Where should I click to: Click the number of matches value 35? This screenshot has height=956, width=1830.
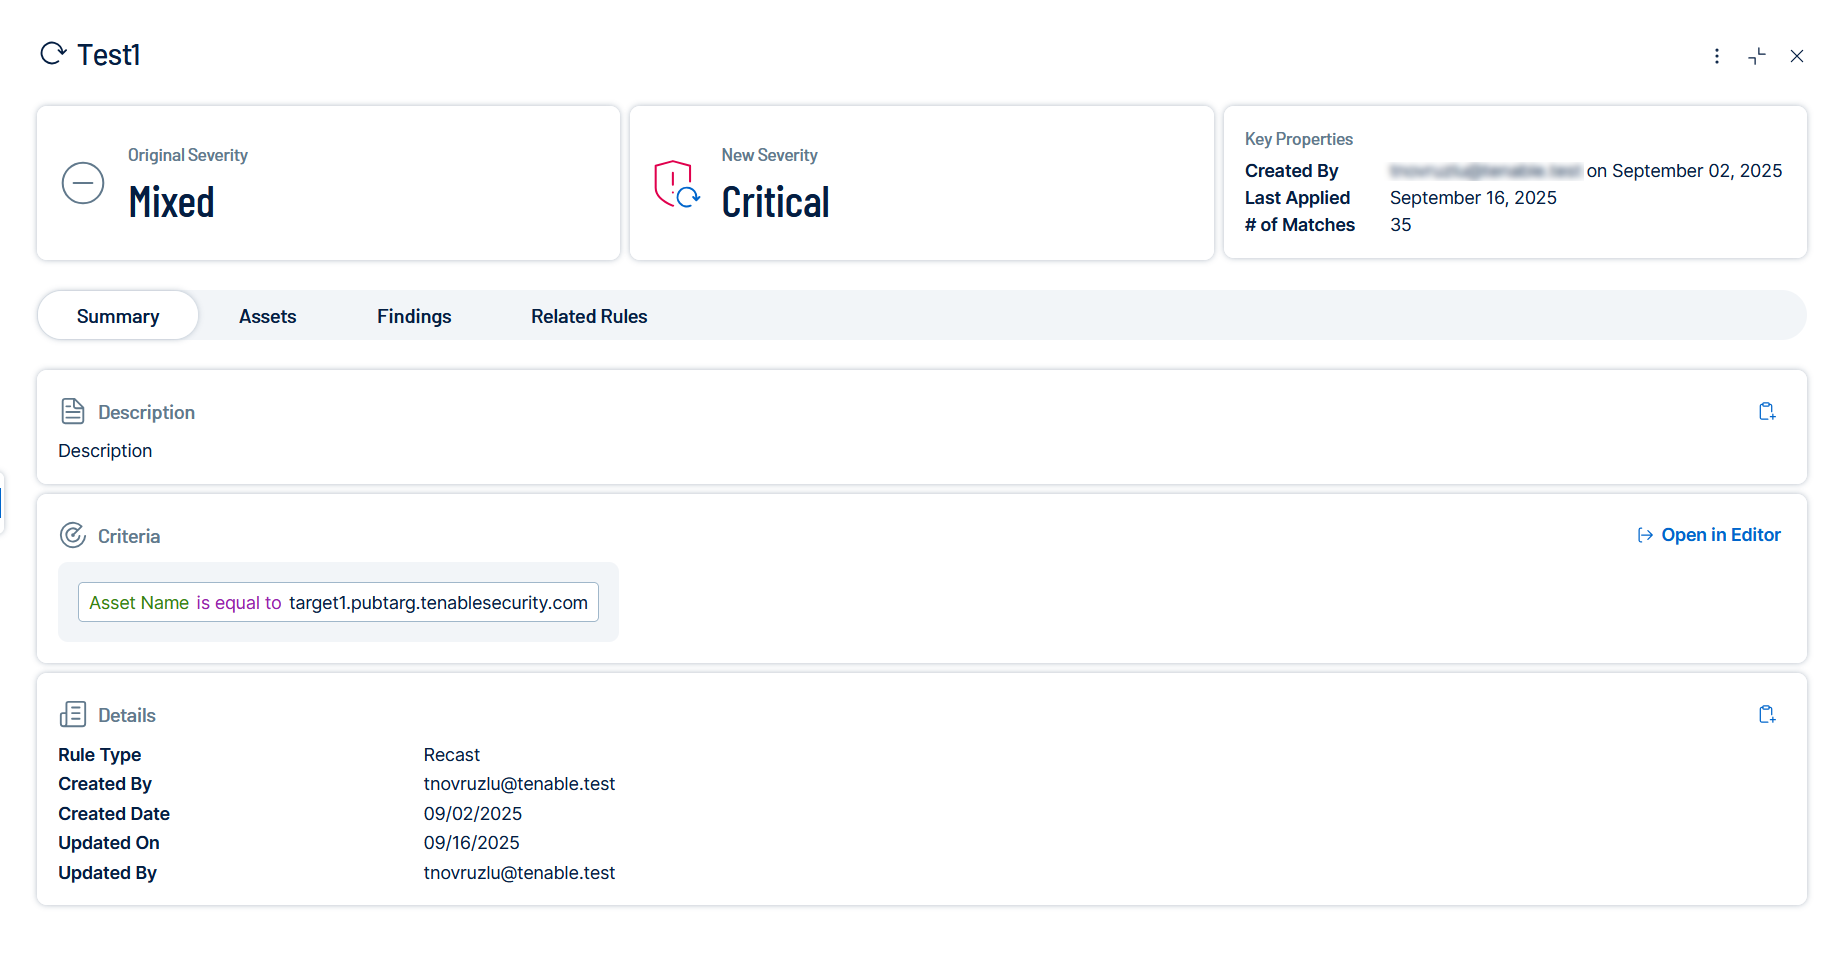pyautogui.click(x=1400, y=225)
